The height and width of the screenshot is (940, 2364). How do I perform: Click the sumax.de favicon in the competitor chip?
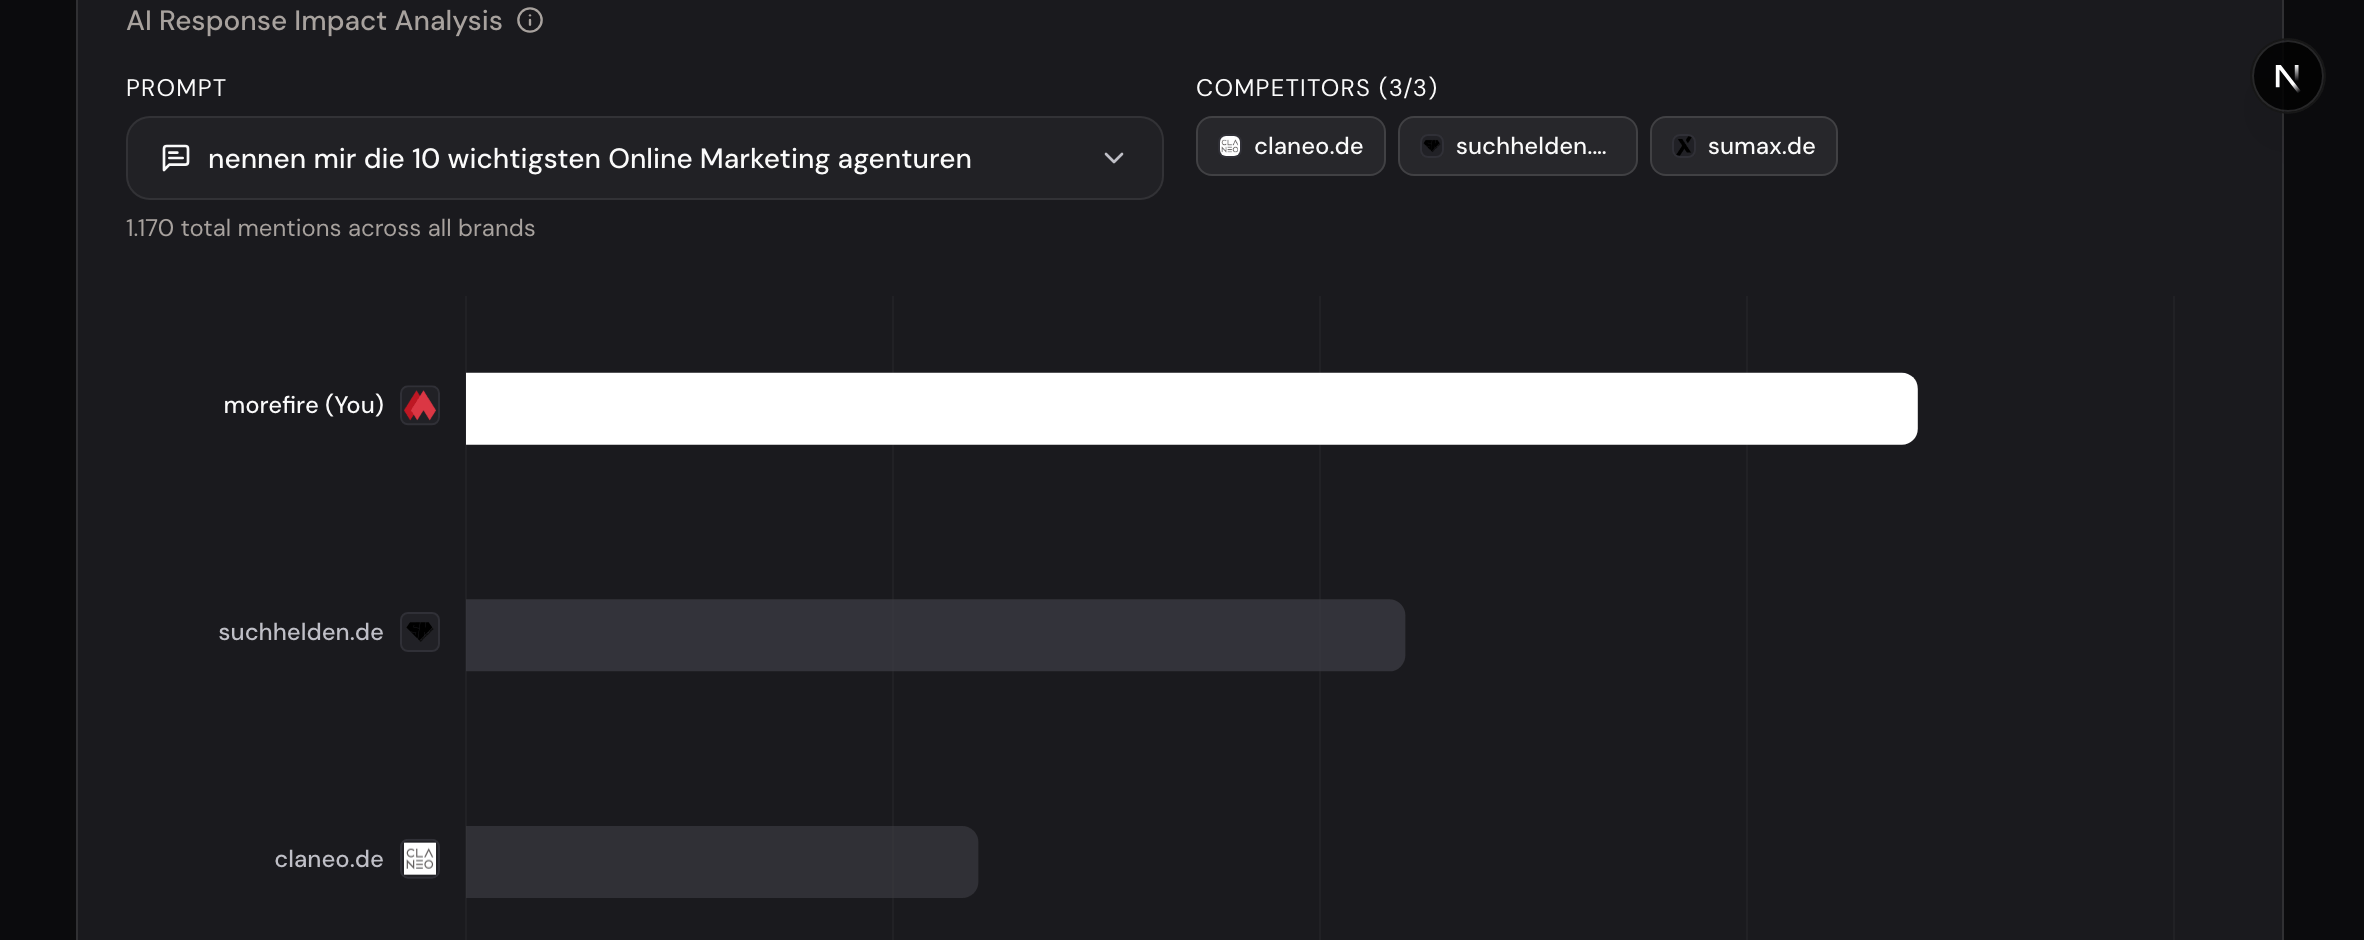pos(1684,146)
